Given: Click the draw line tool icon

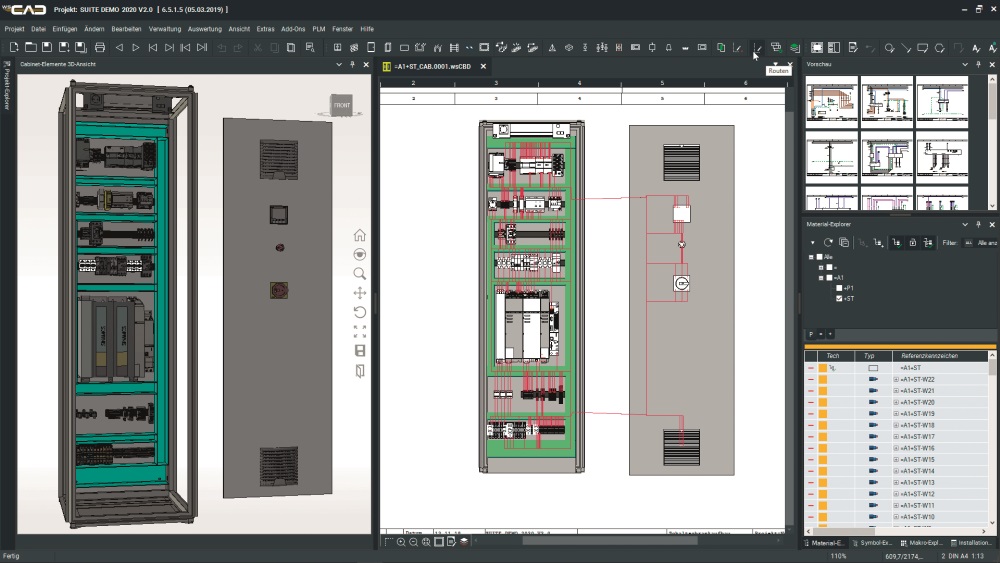Looking at the screenshot, I should (x=906, y=47).
